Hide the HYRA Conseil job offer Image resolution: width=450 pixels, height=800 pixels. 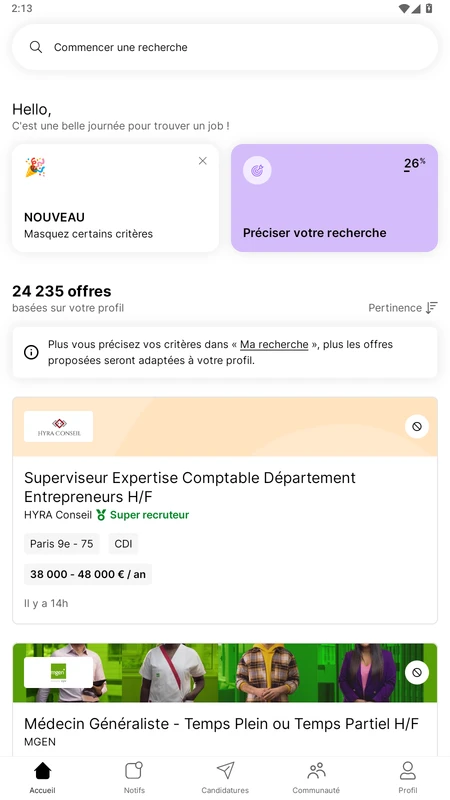[x=417, y=427]
